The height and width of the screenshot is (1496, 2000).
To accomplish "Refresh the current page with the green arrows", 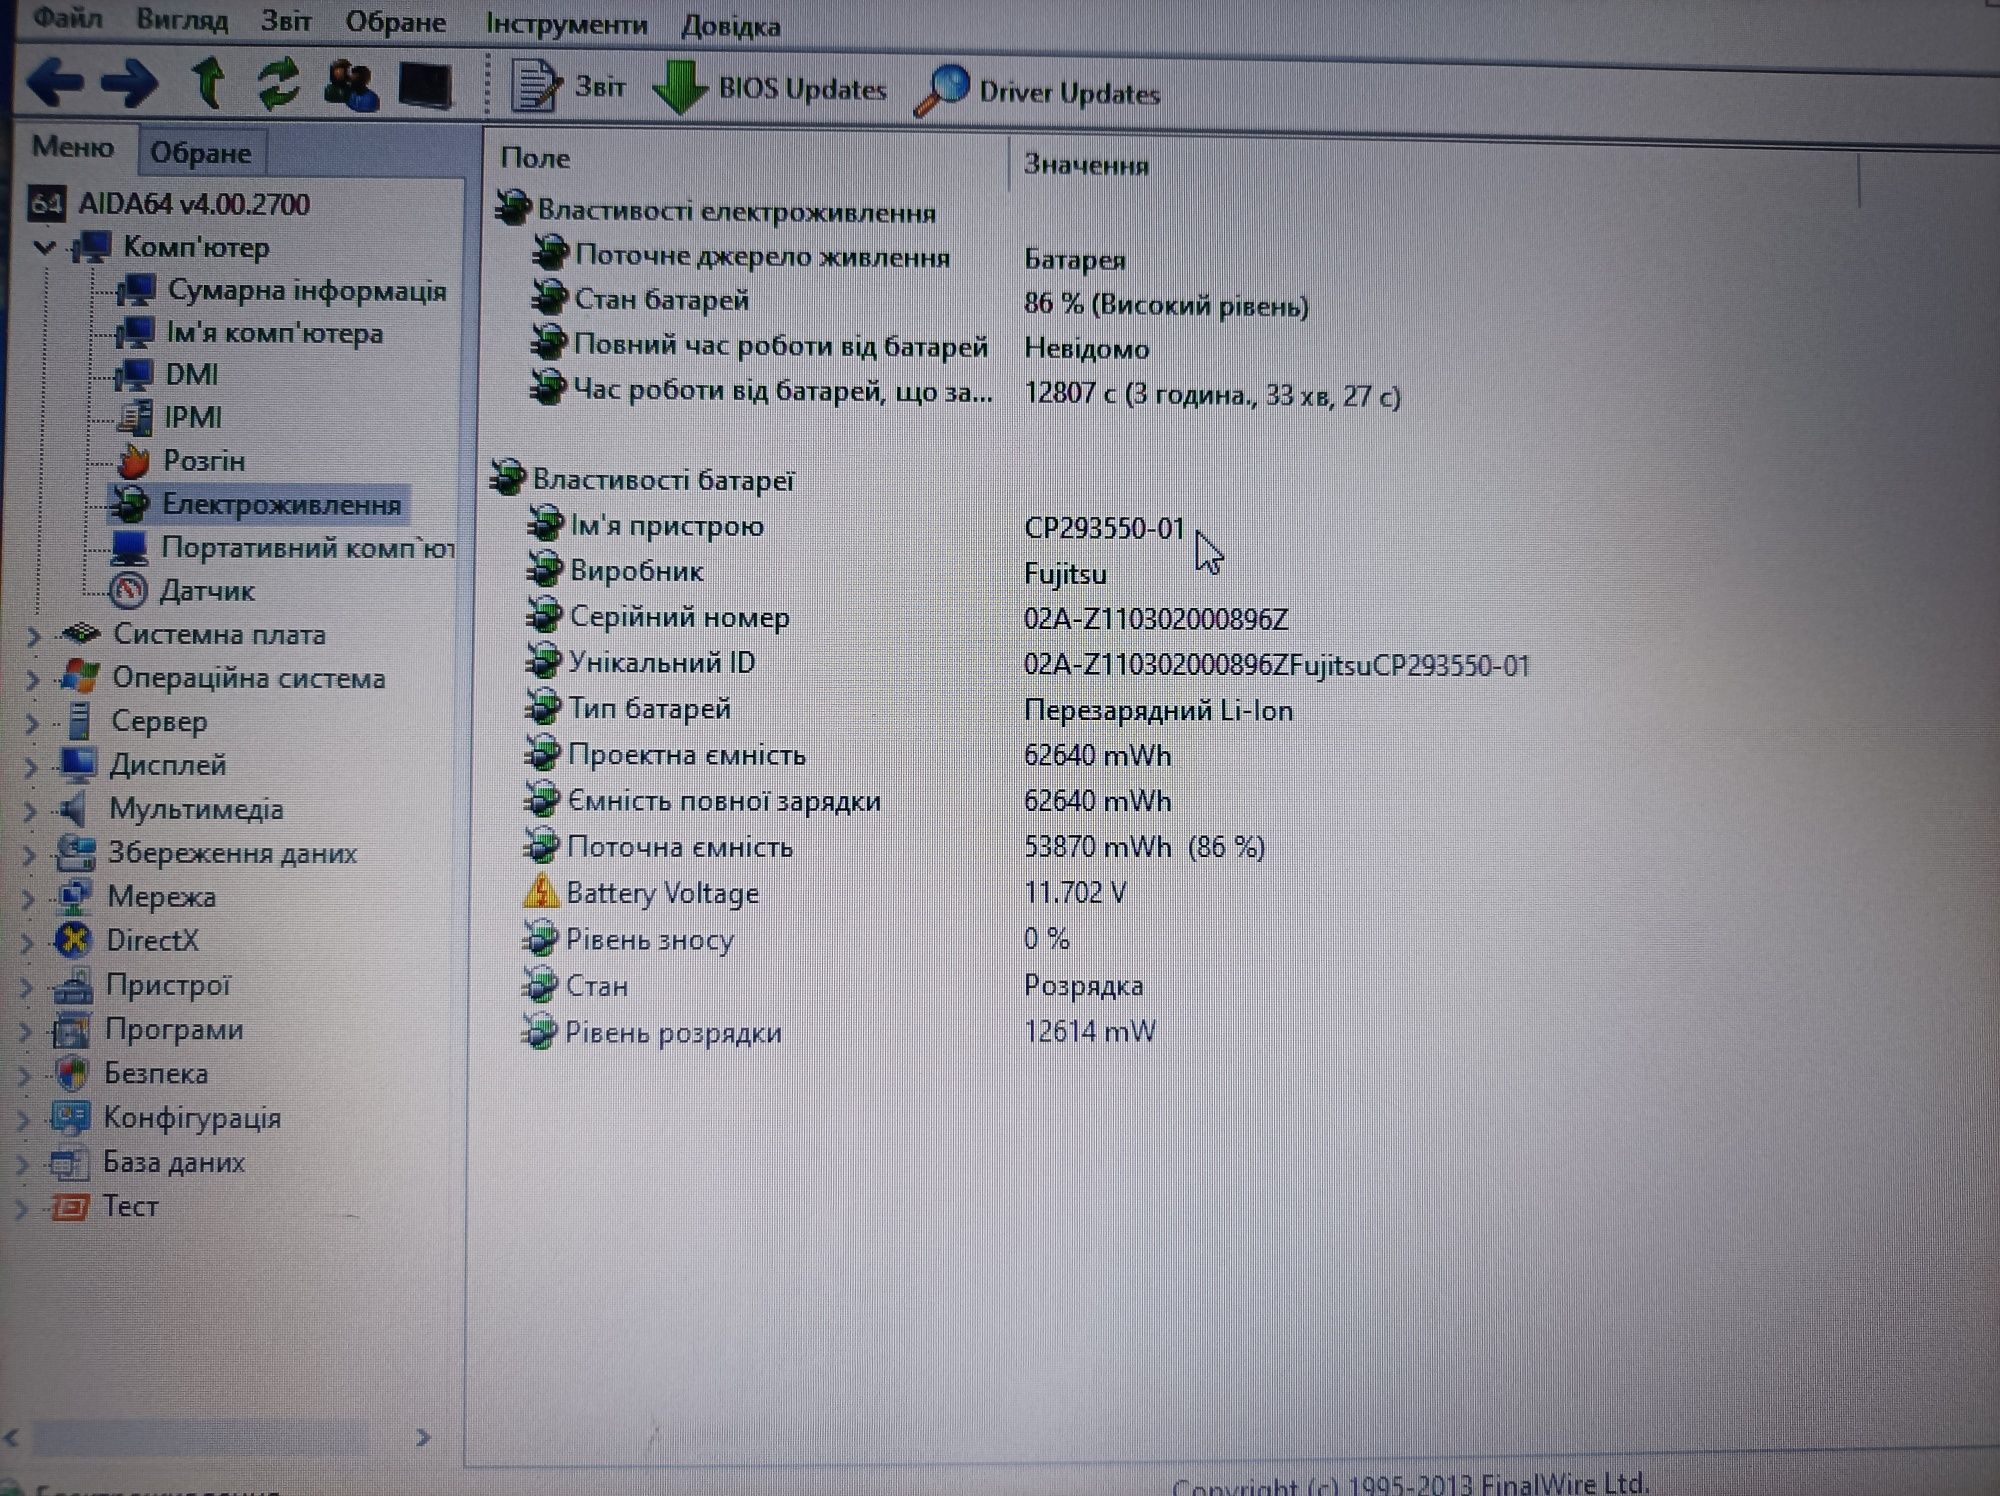I will tap(279, 84).
